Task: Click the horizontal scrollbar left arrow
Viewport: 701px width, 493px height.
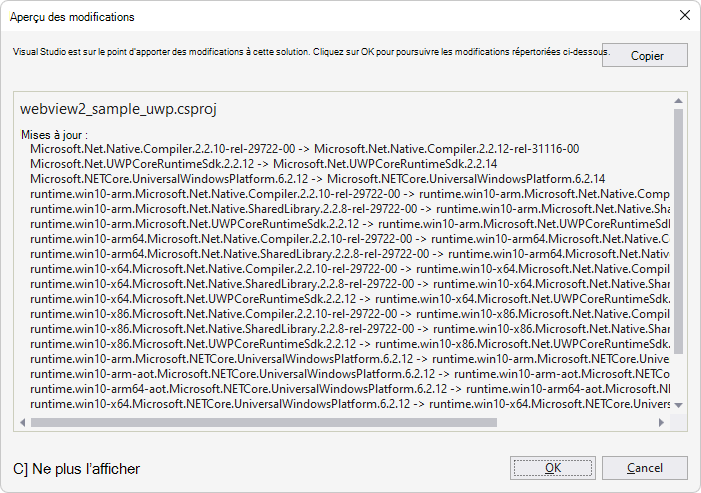Action: coord(22,422)
